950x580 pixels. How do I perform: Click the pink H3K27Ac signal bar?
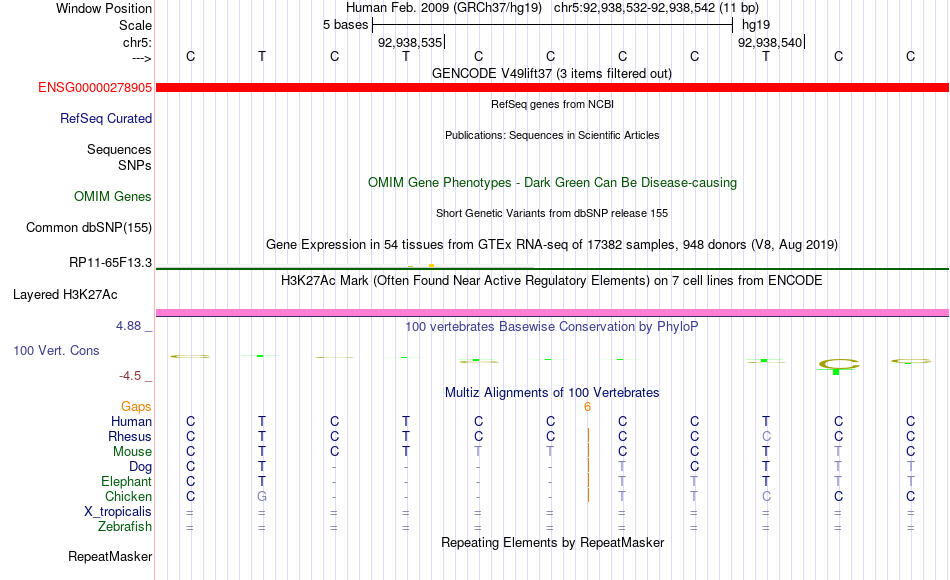pos(552,313)
